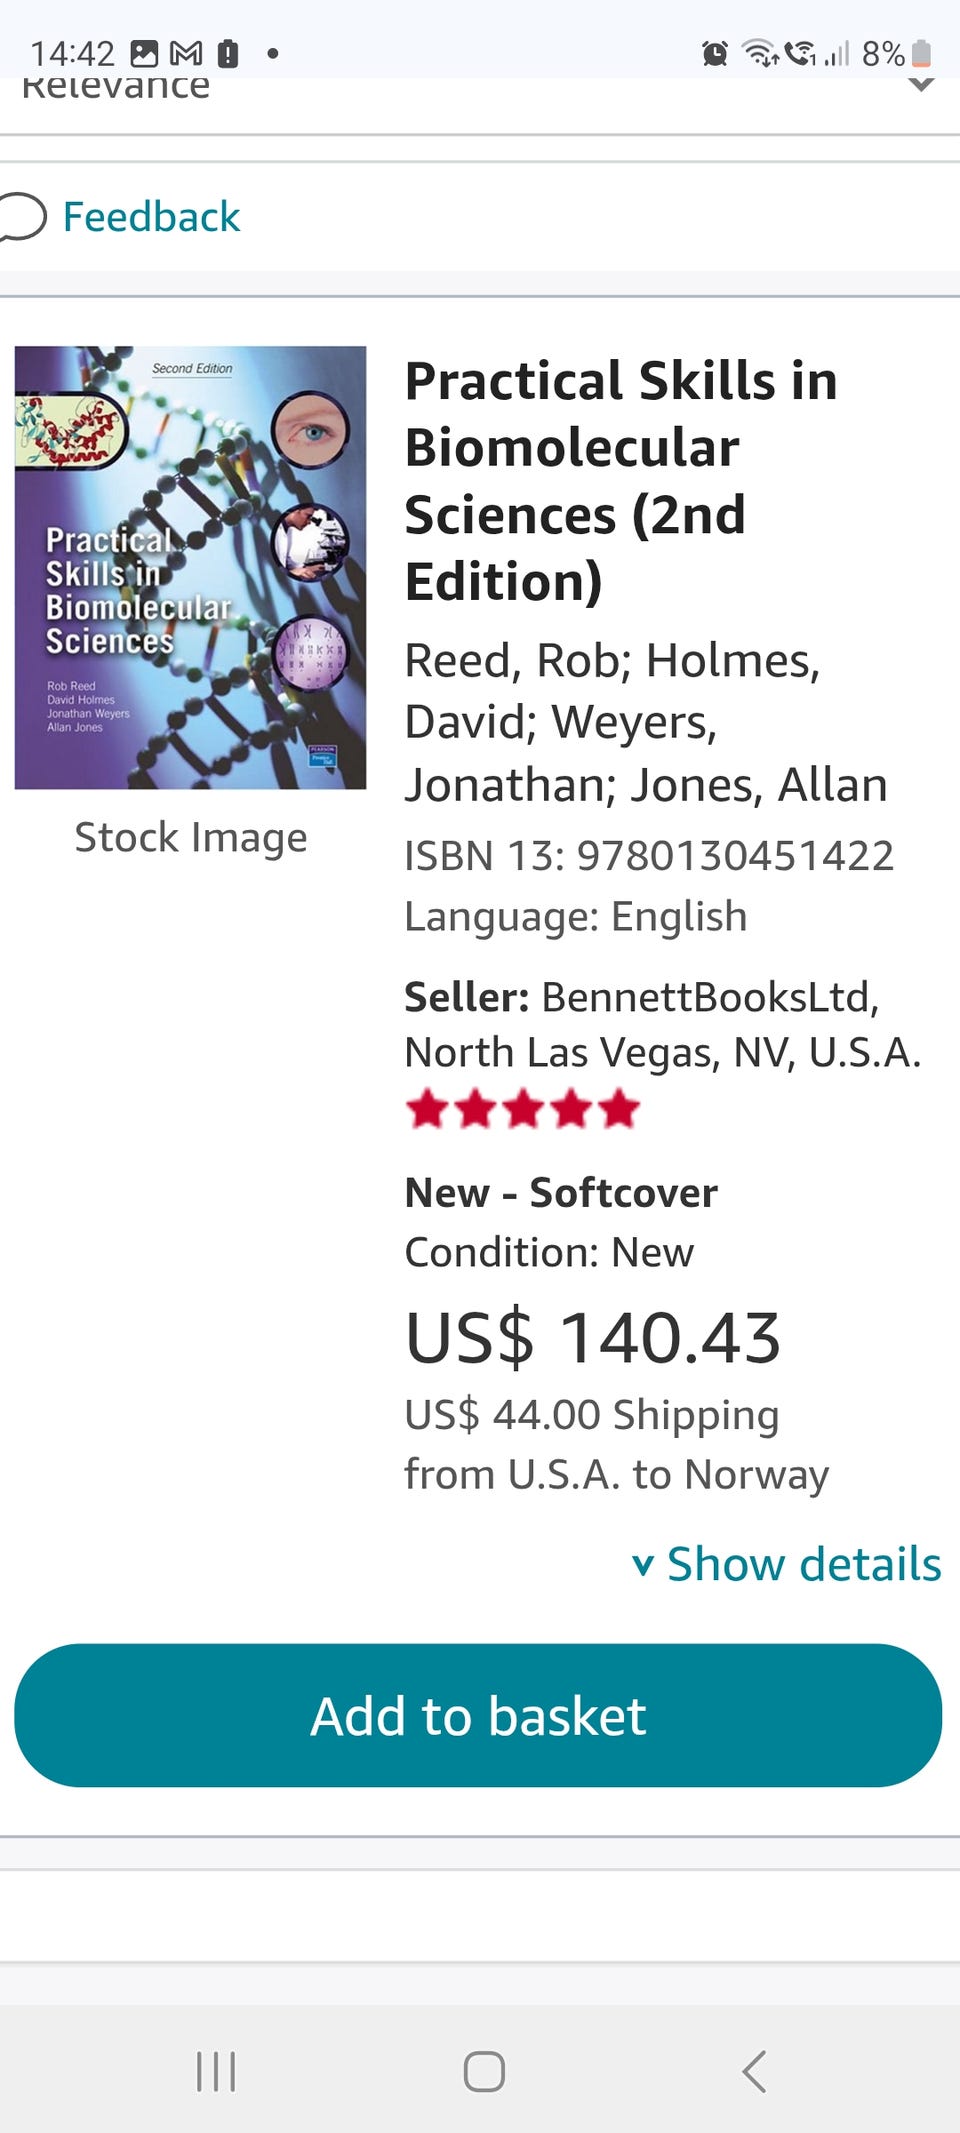The width and height of the screenshot is (960, 2133).
Task: Open the Feedback link
Action: 151,217
